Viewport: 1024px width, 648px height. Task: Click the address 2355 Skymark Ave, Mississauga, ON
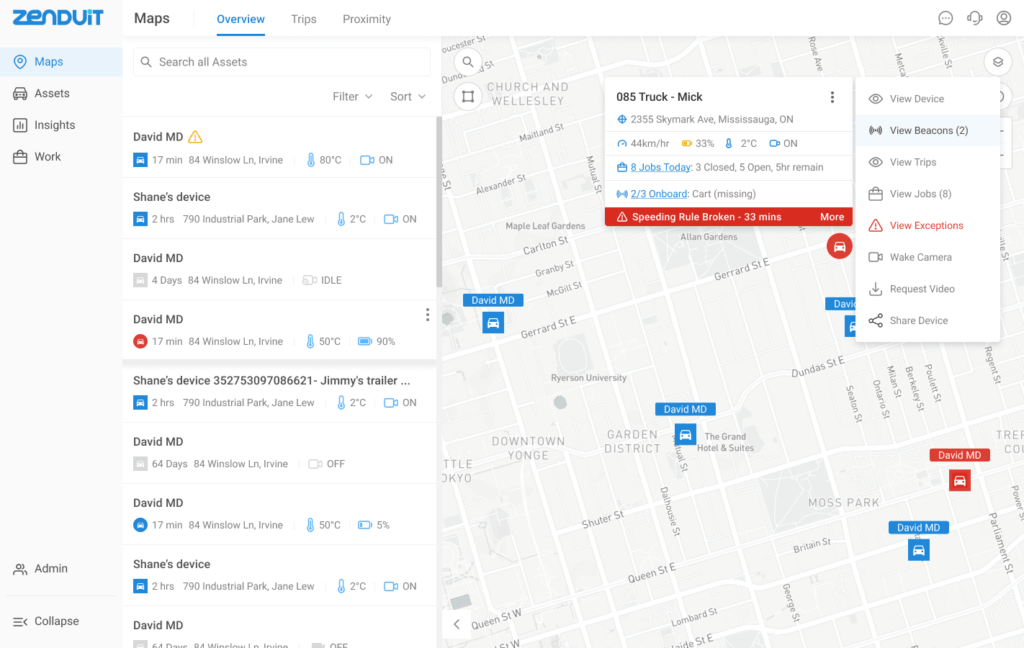coord(712,120)
